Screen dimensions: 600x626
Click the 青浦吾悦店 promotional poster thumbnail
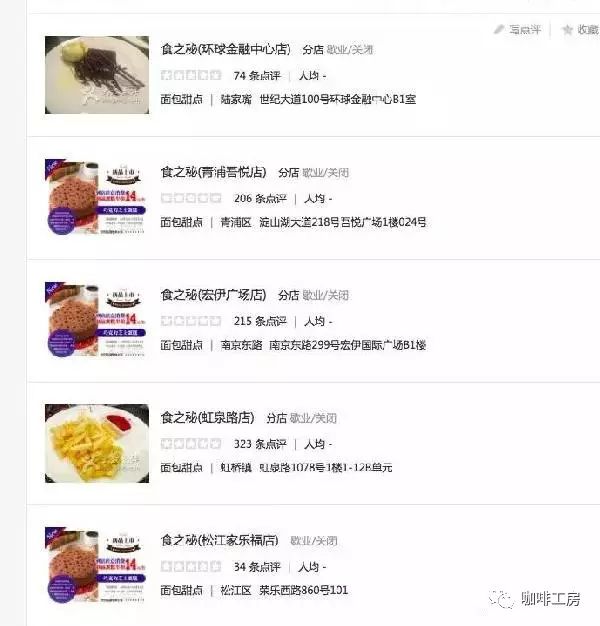(95, 197)
